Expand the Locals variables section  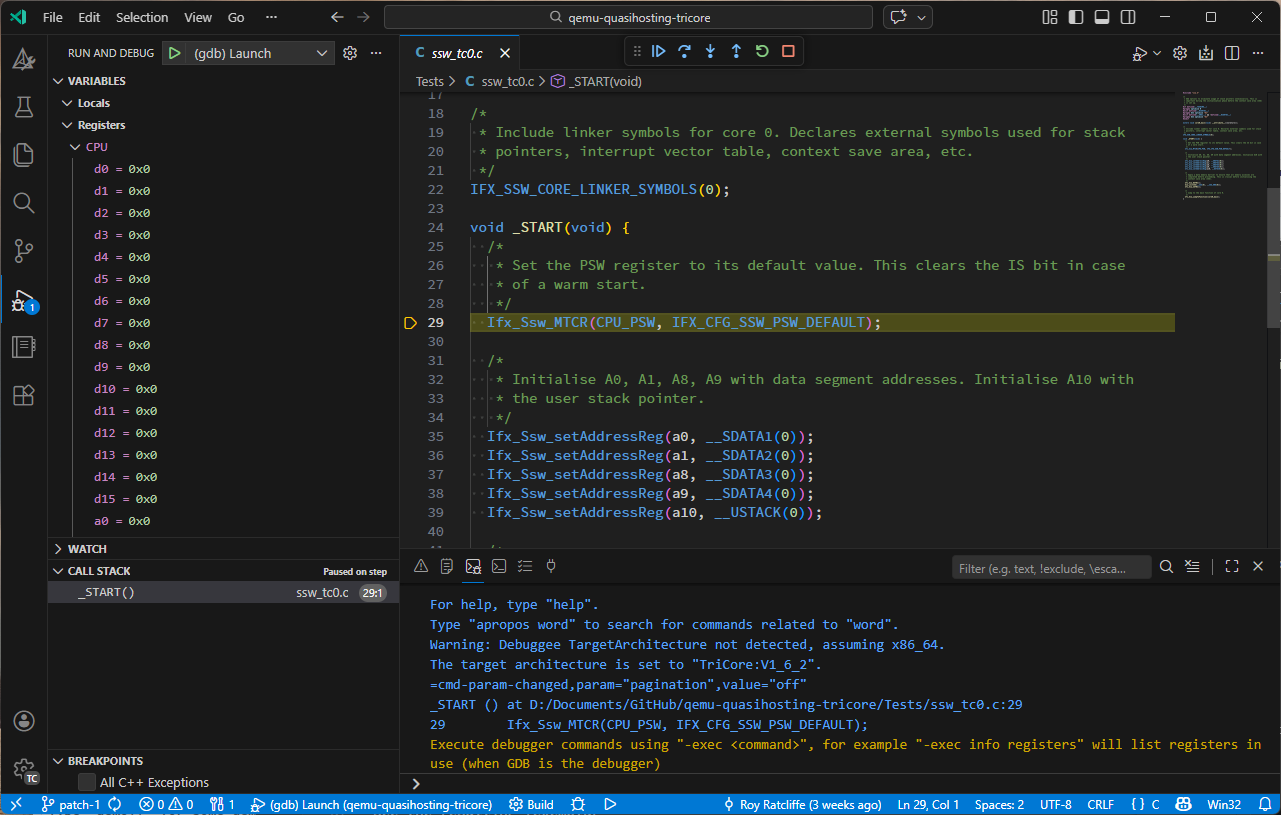tap(94, 103)
